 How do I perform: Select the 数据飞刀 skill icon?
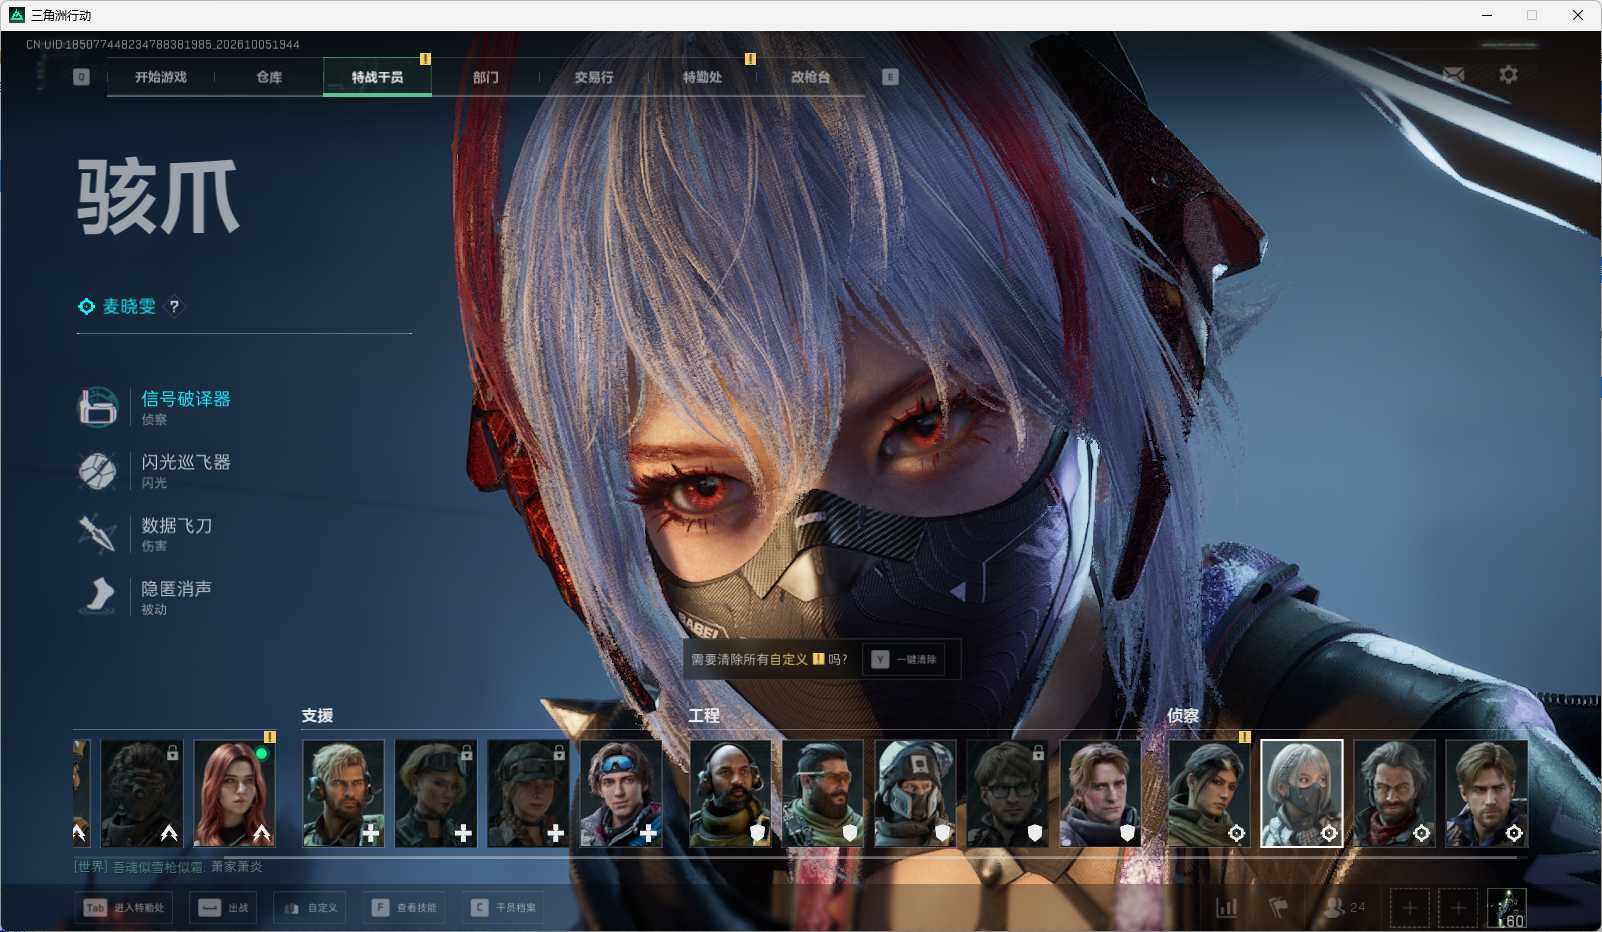(x=98, y=533)
